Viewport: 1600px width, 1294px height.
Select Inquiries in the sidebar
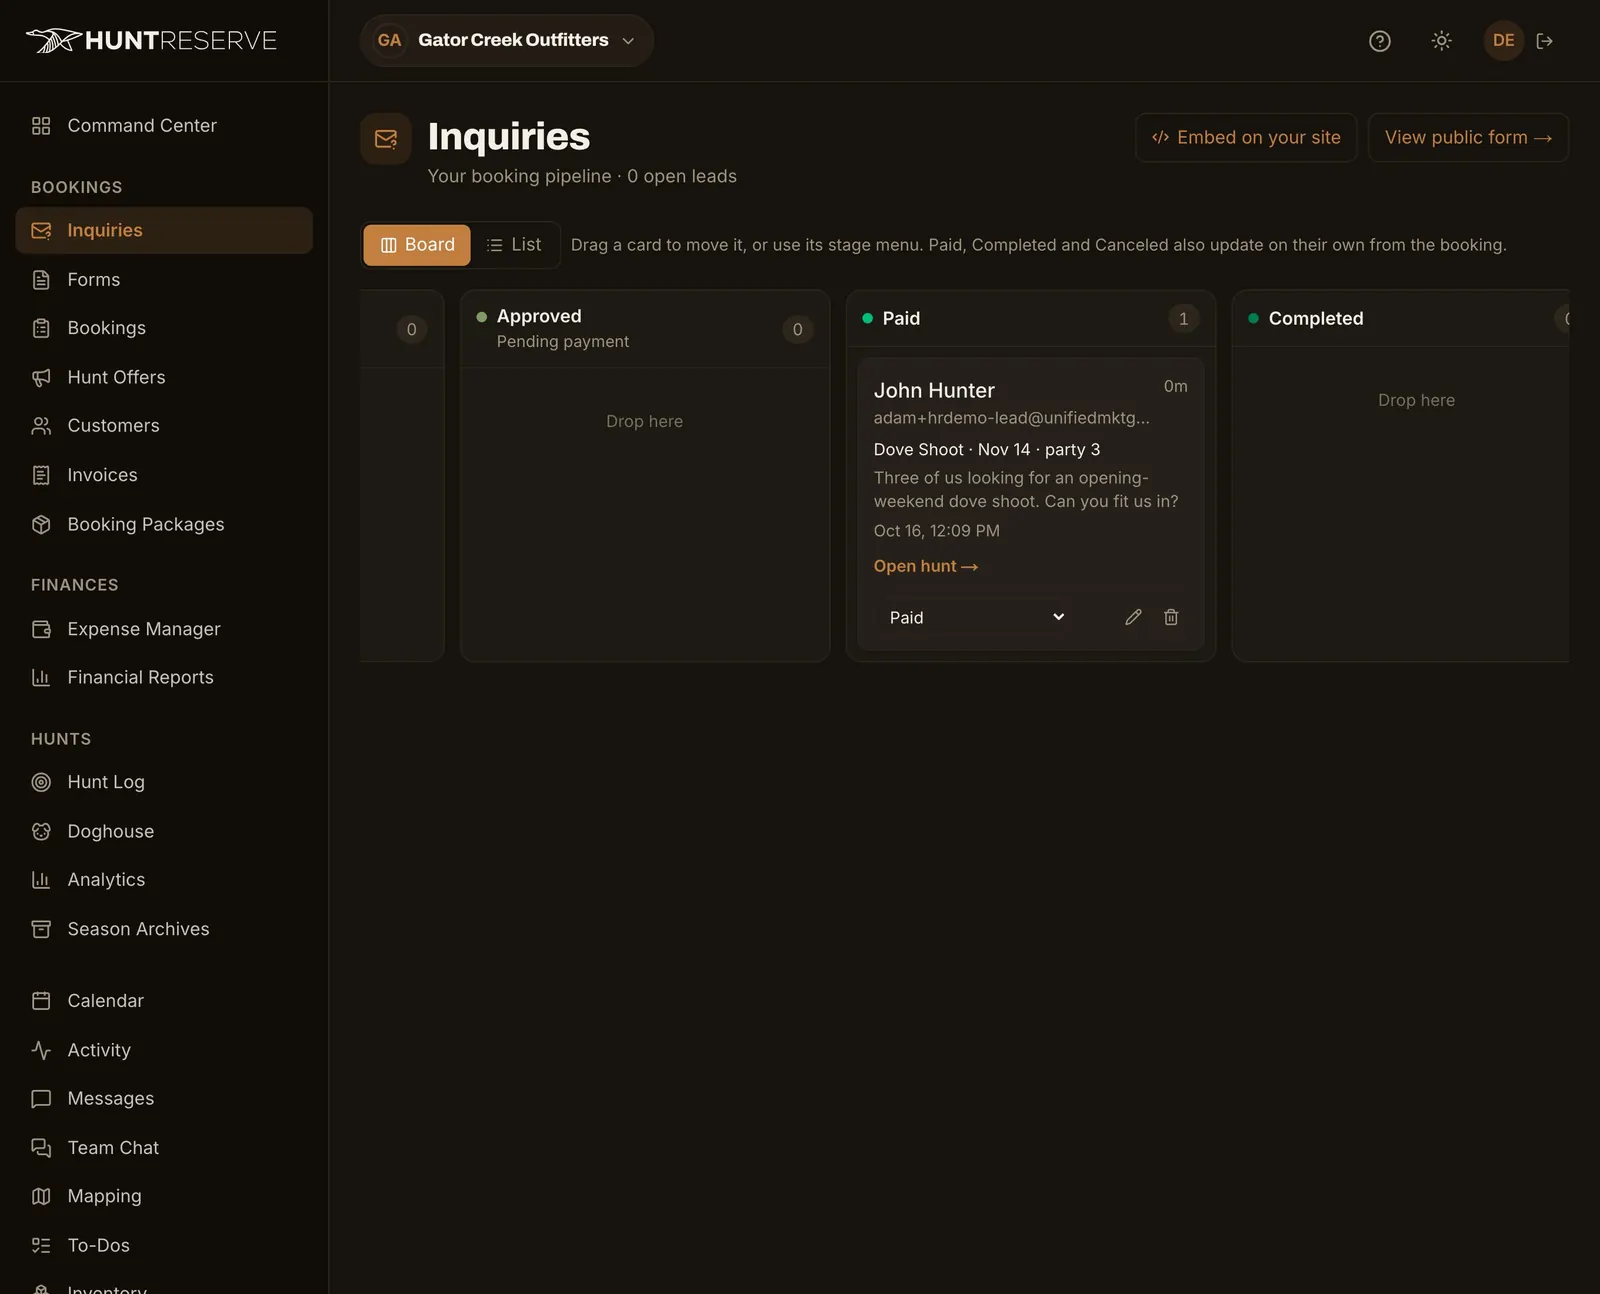pos(164,230)
